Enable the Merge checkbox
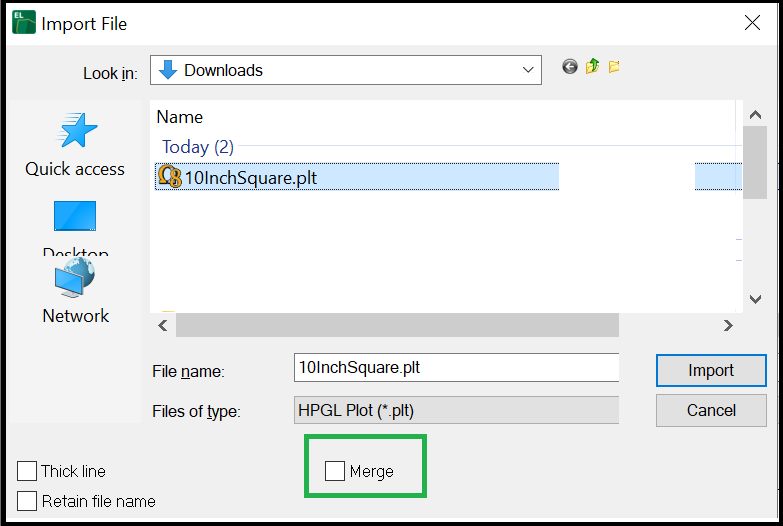 point(335,471)
